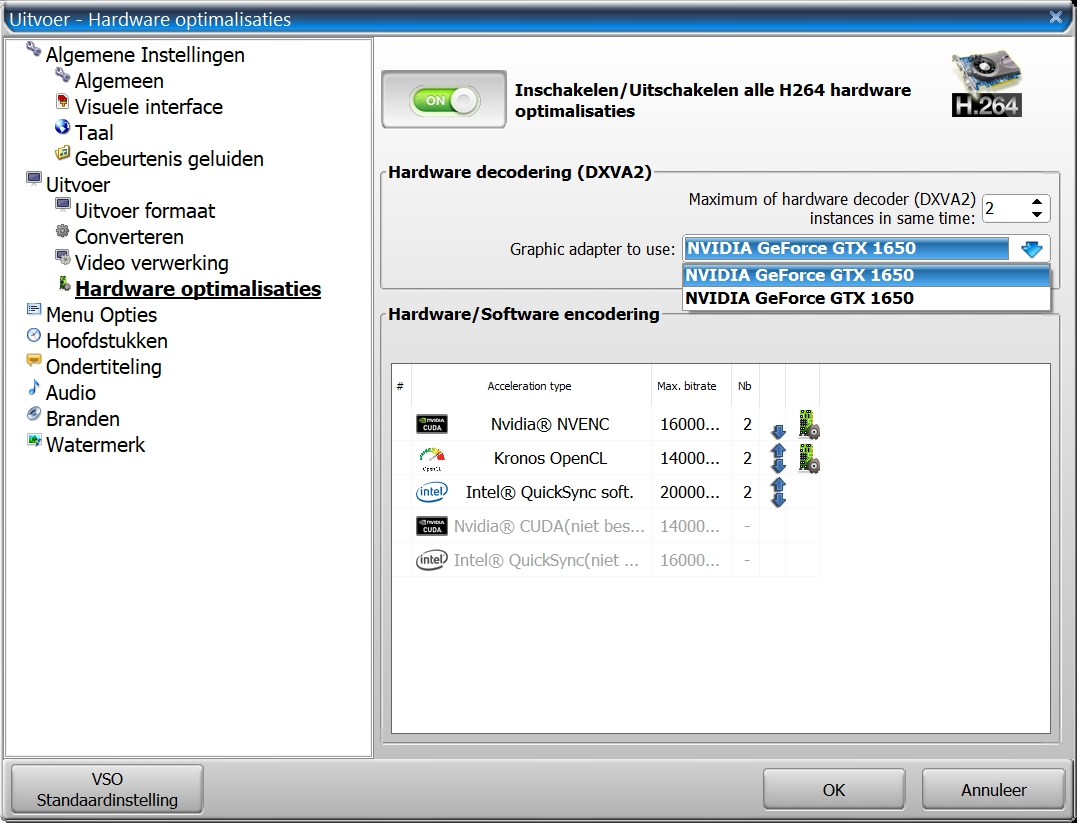Open Menu Opties section
Screen dimensions: 1077x823
pos(102,315)
